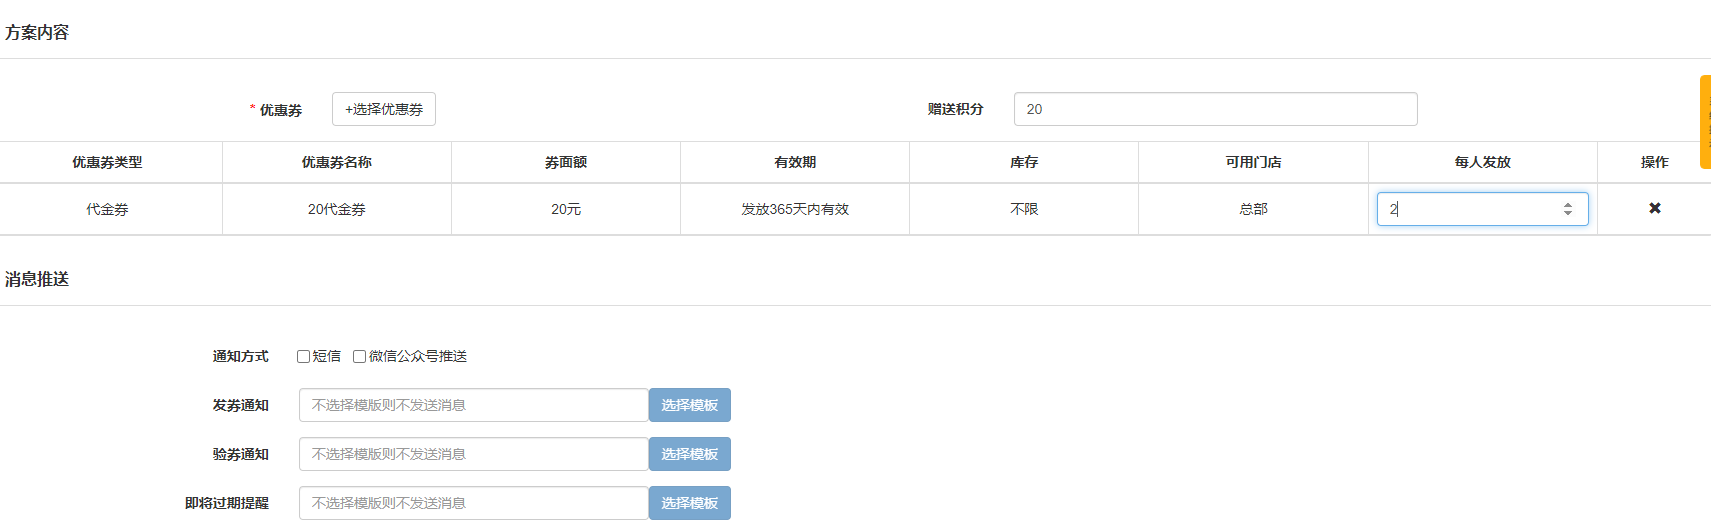Open 选择模板 for 验券通知
This screenshot has height=528, width=1711.
[689, 454]
